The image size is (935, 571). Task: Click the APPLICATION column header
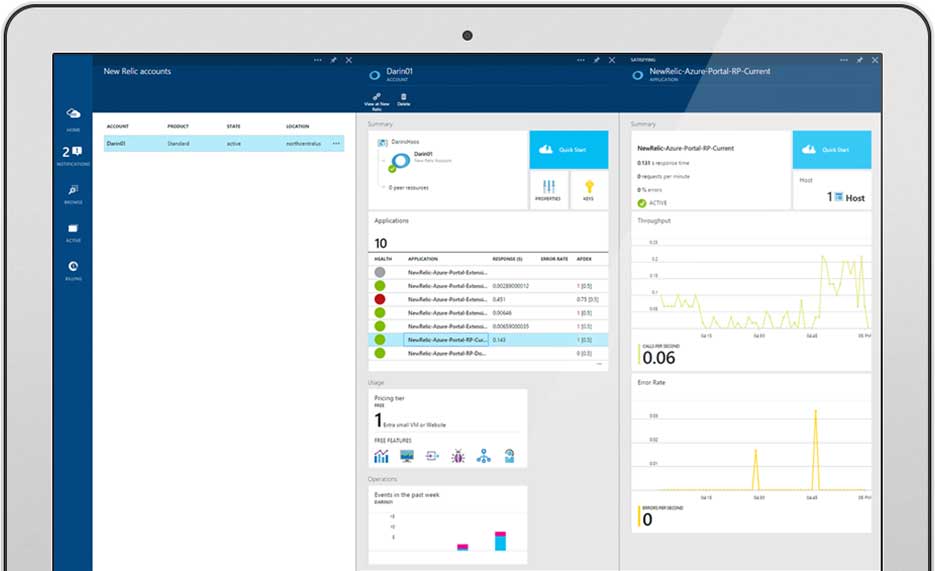click(423, 259)
